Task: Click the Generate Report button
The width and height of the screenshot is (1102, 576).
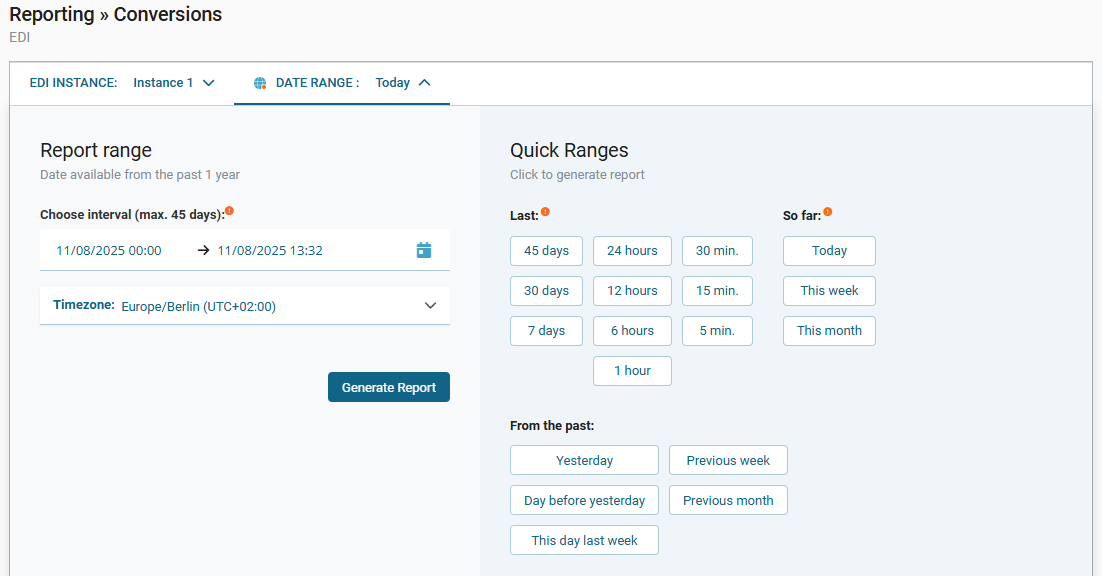Action: [388, 387]
